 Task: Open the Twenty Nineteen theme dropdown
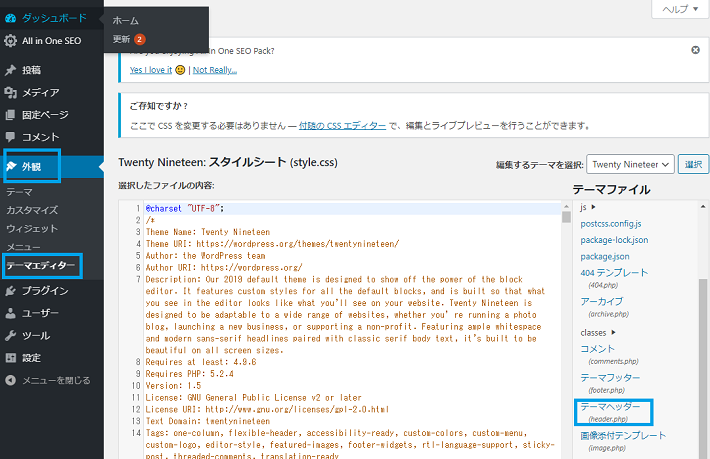click(630, 164)
